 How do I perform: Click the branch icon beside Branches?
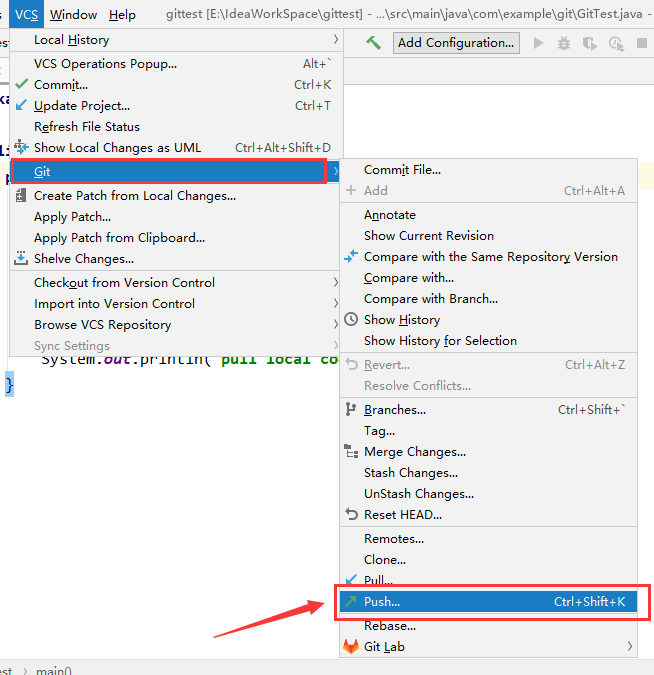click(x=351, y=409)
